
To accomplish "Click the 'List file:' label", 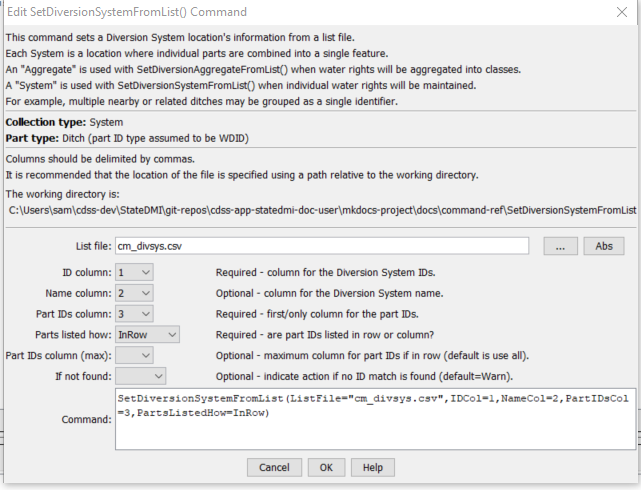I will pyautogui.click(x=93, y=246).
